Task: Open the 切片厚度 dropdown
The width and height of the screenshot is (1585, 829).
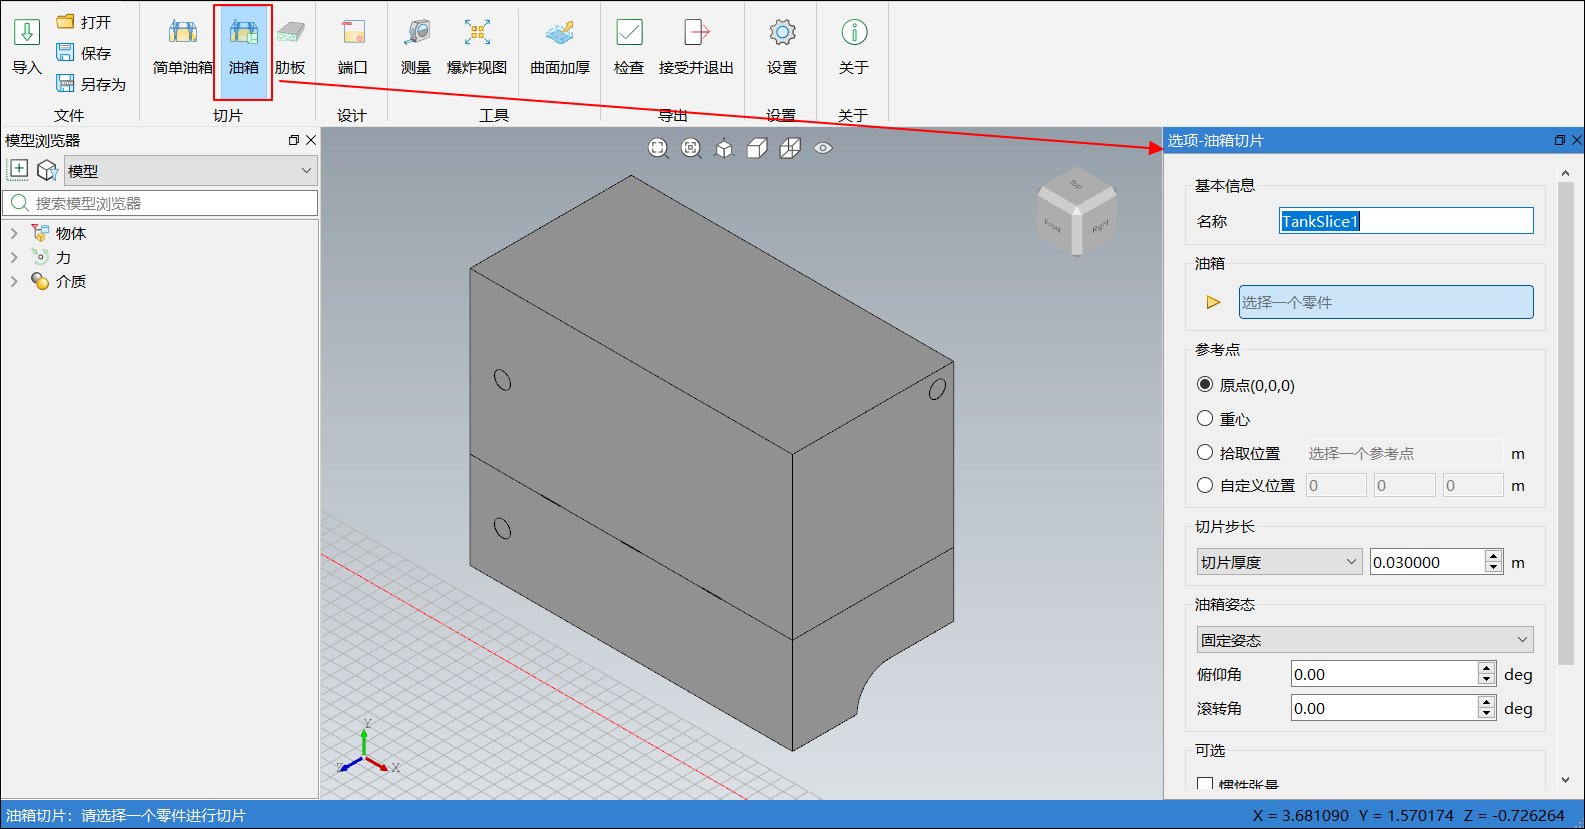Action: [1279, 562]
